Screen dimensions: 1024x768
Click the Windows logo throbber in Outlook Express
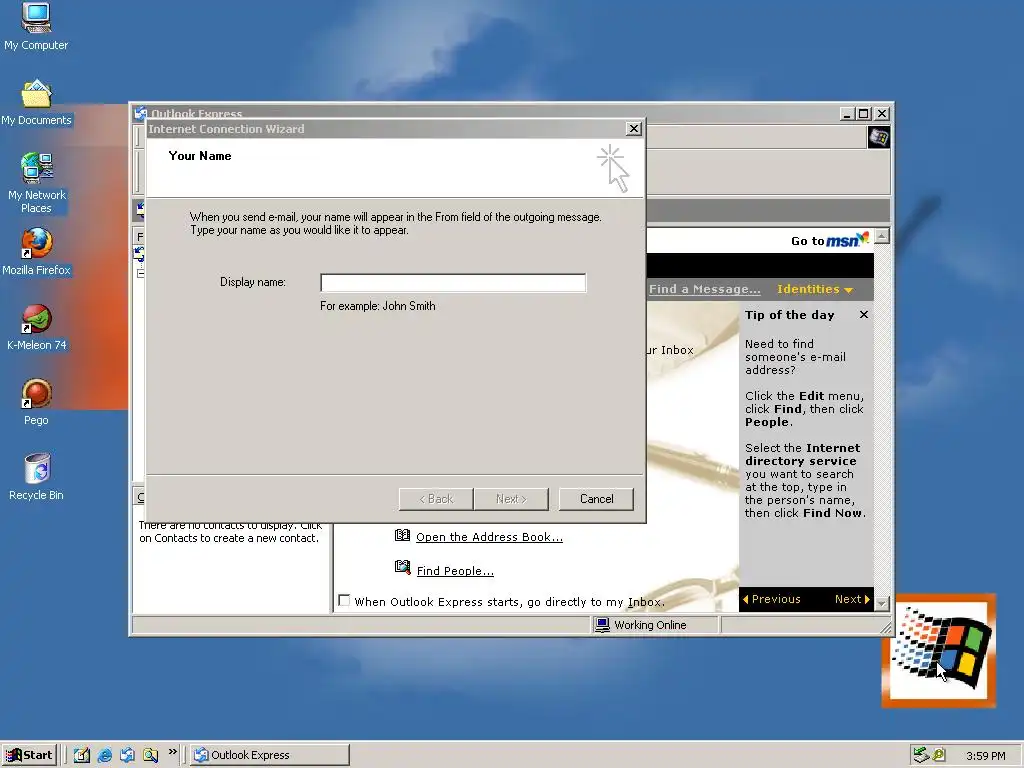(x=878, y=138)
